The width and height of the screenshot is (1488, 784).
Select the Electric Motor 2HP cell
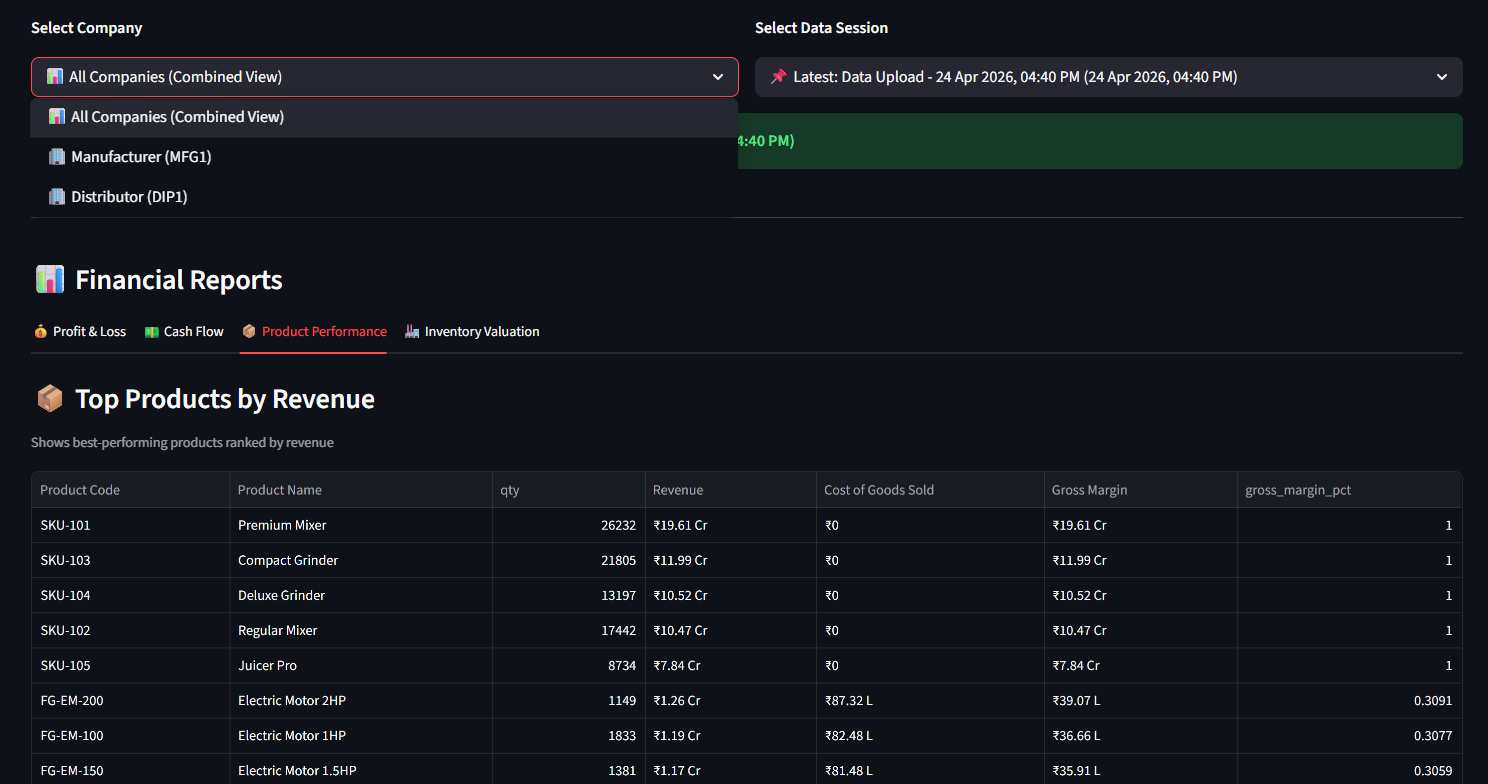pyautogui.click(x=361, y=700)
